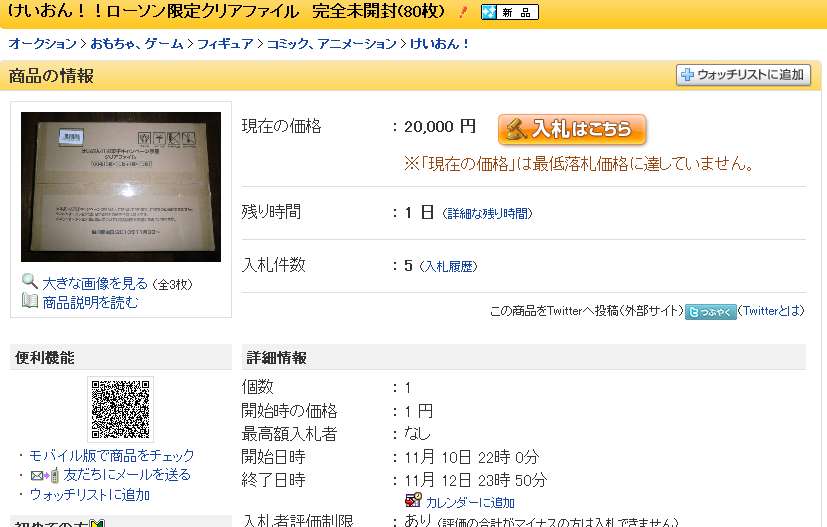Viewport: 827px width, 527px height.
Task: Click the 最高額入札者 value なし
Action: point(417,434)
